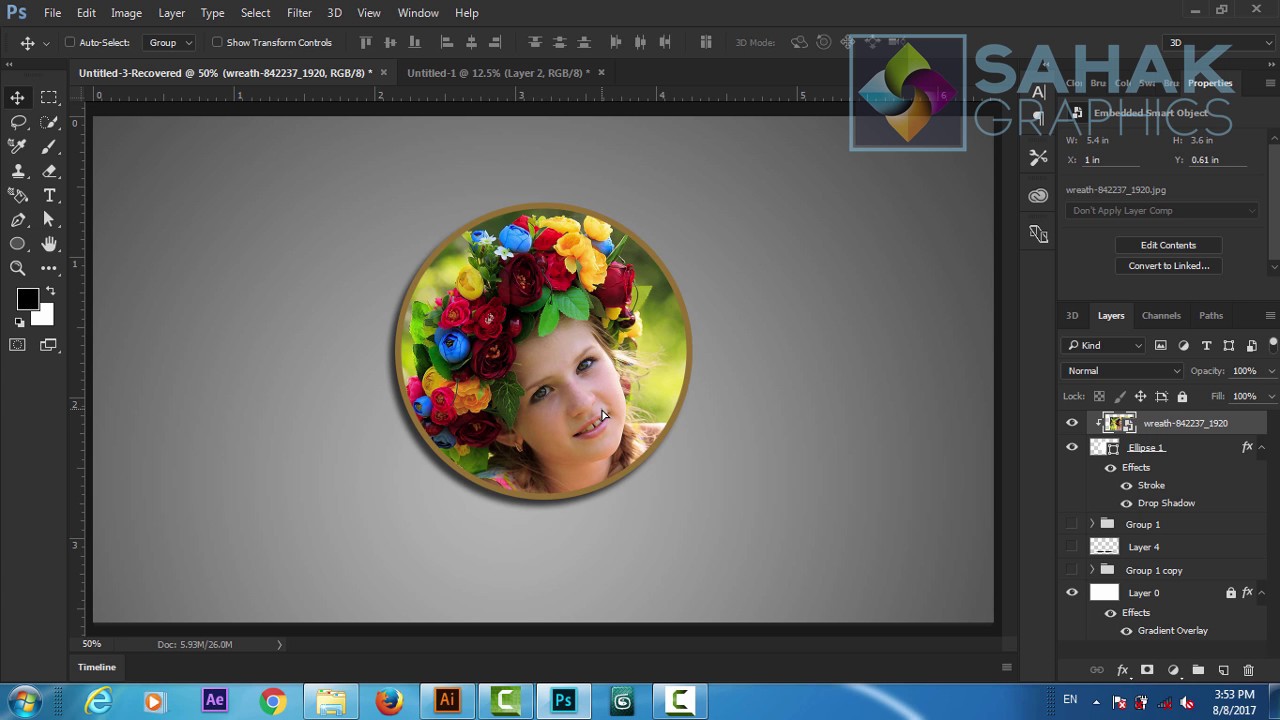Image resolution: width=1280 pixels, height=720 pixels.
Task: Open the Filter menu
Action: pyautogui.click(x=299, y=13)
